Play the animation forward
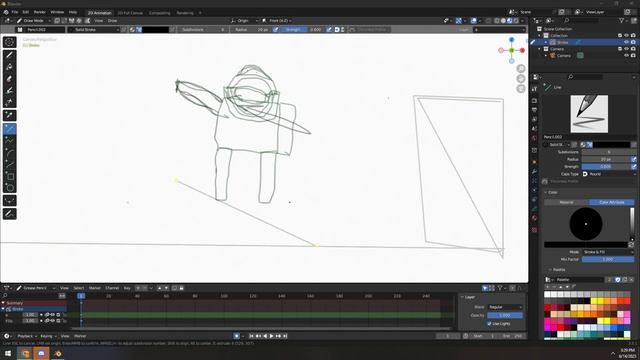 point(271,336)
